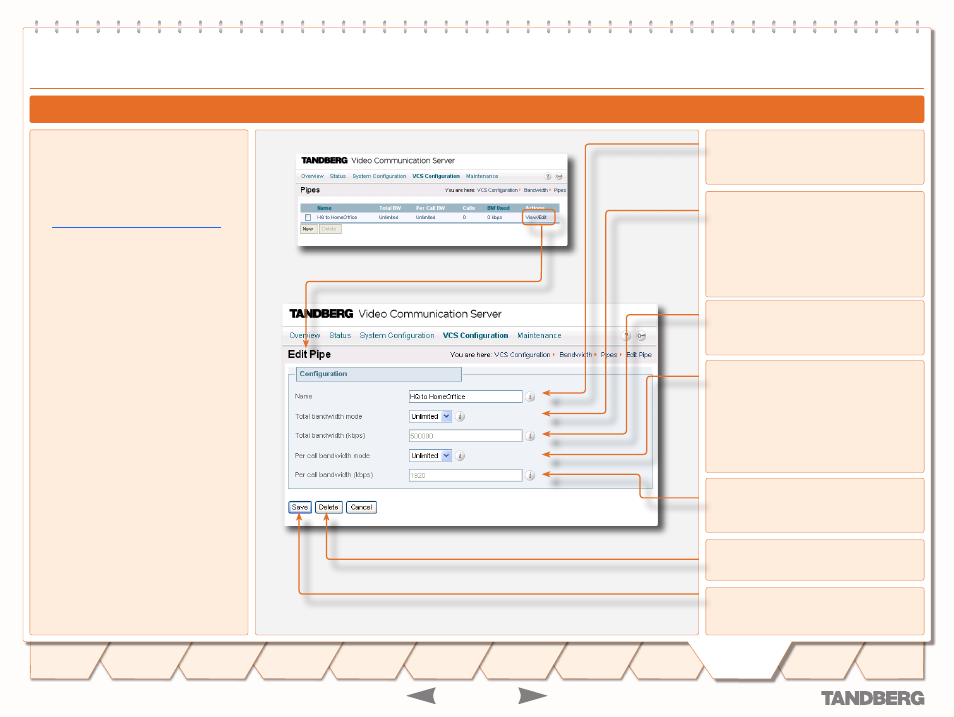Click the Configuration section heading

(x=323, y=374)
